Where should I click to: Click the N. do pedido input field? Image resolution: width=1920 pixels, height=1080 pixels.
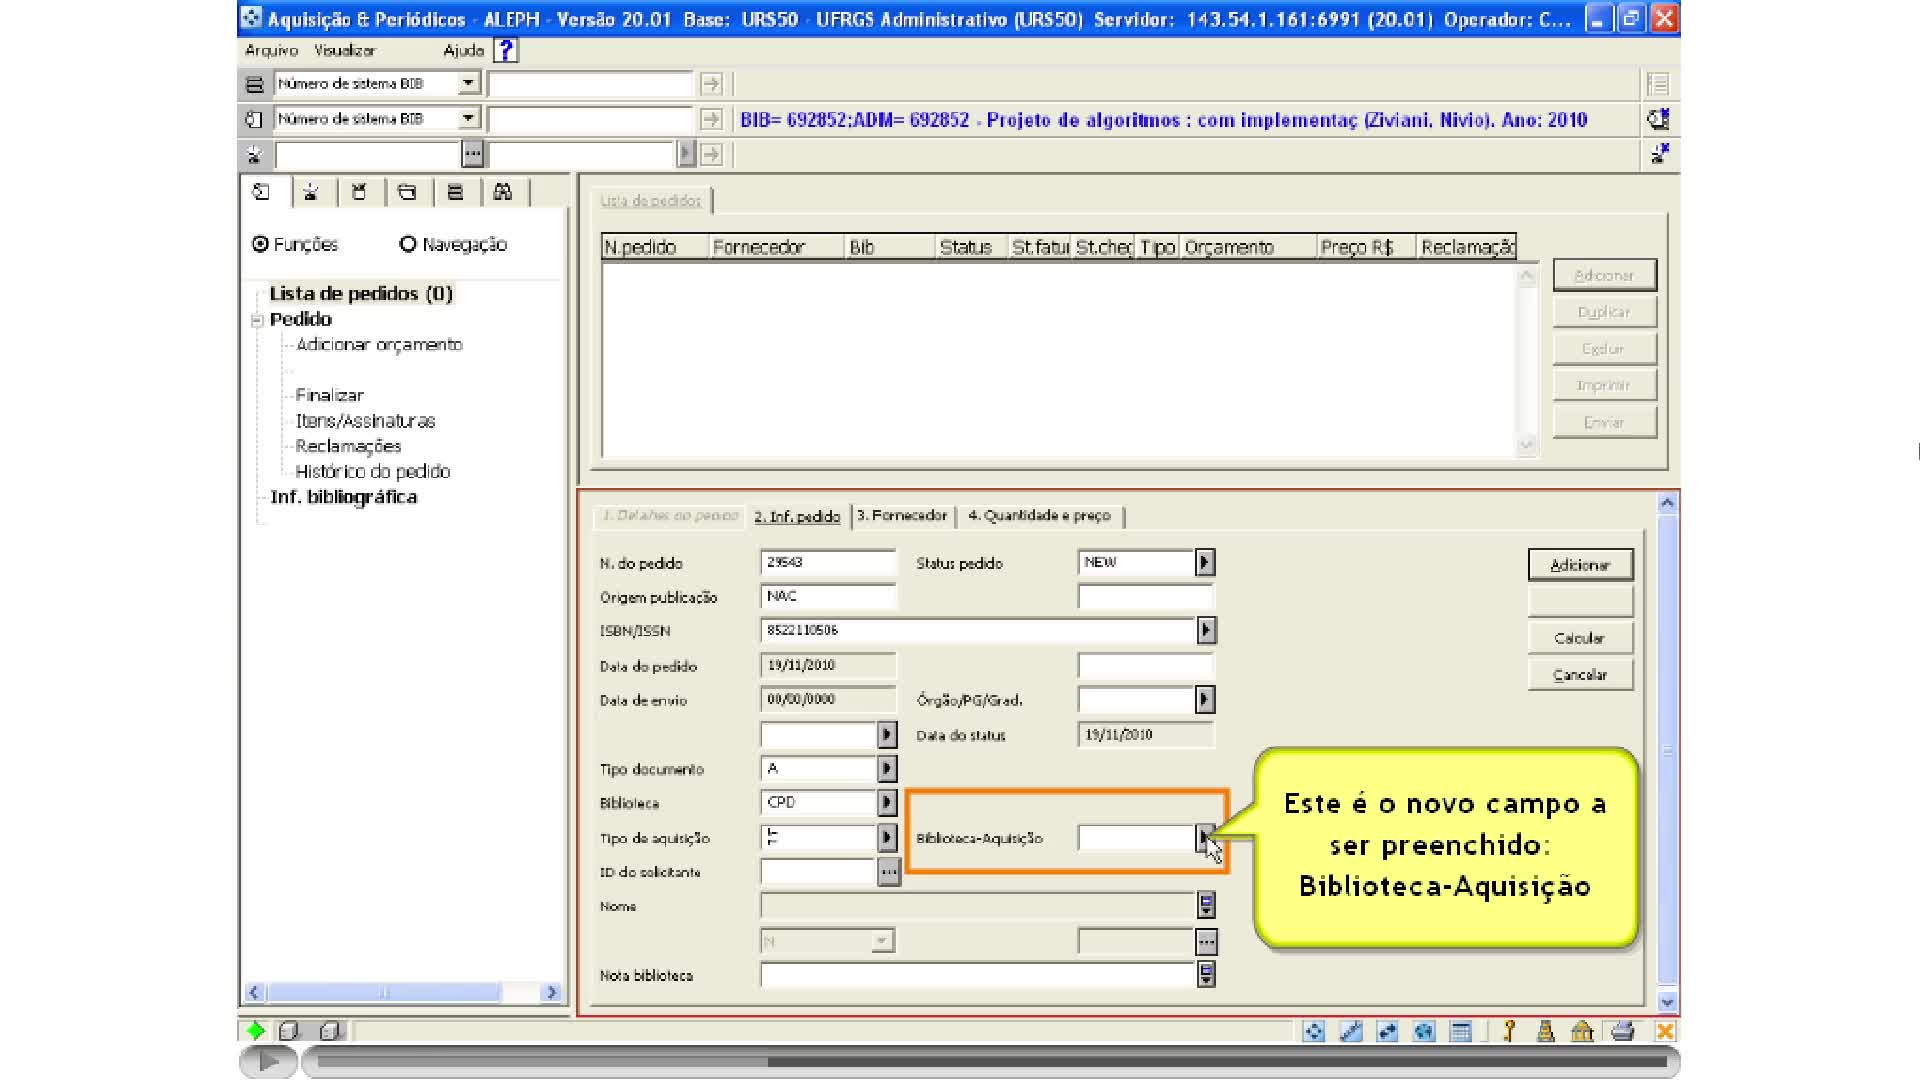point(828,562)
